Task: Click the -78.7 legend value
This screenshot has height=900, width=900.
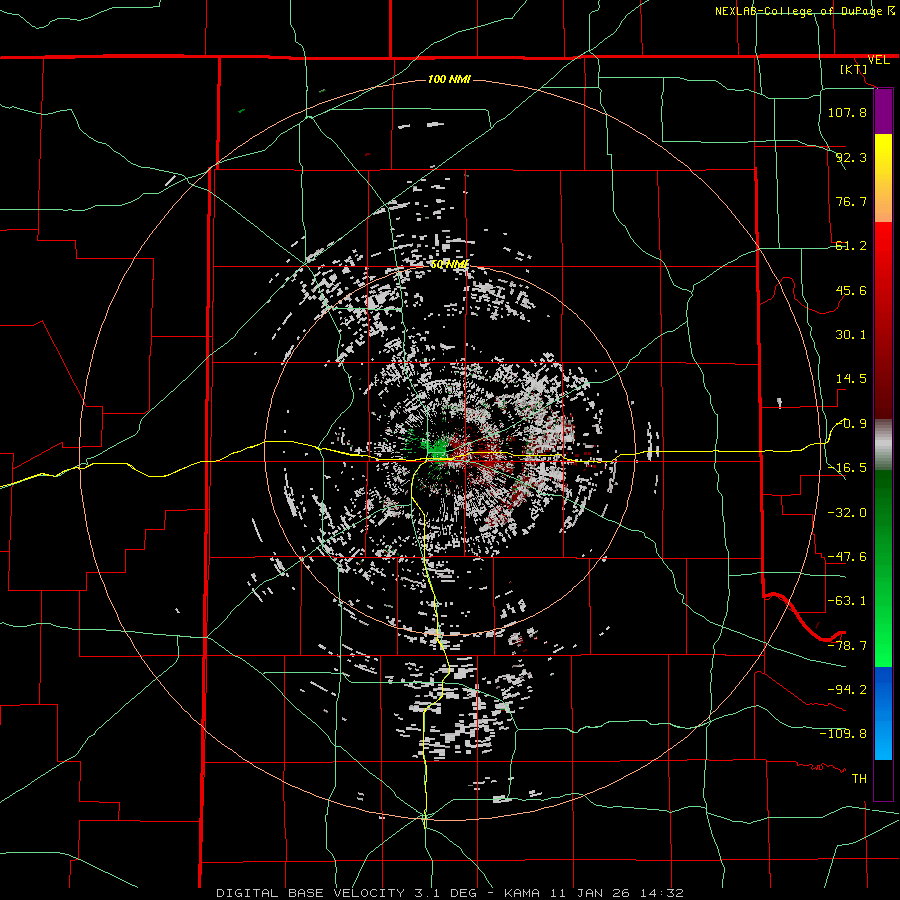Action: pos(847,646)
